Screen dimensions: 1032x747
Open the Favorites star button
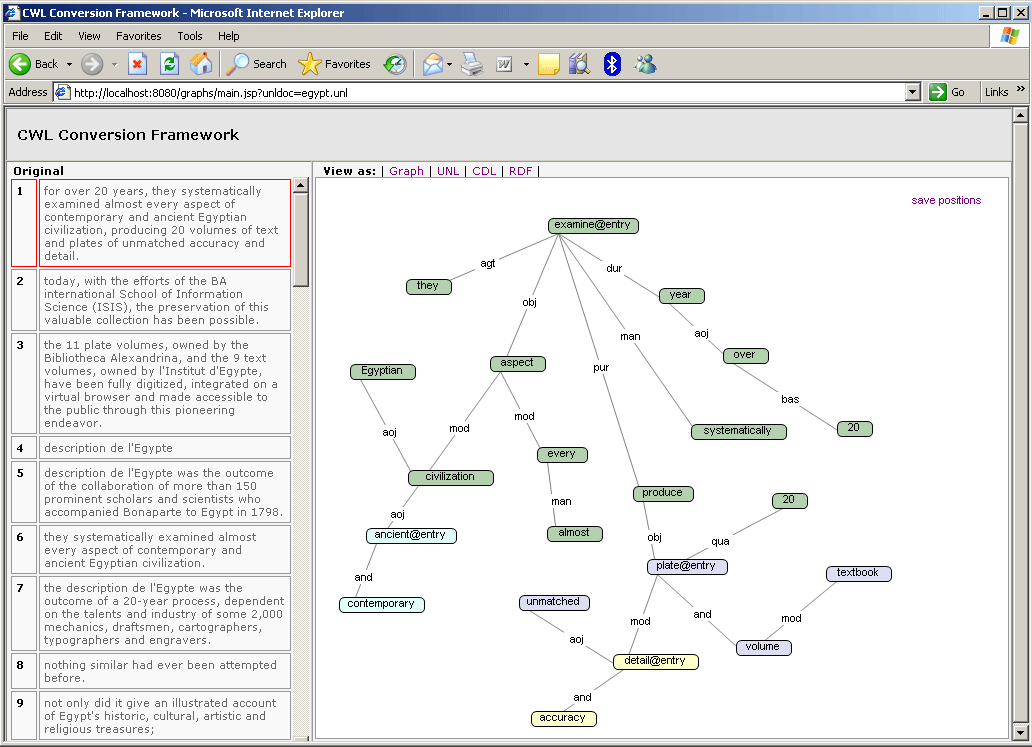point(335,64)
